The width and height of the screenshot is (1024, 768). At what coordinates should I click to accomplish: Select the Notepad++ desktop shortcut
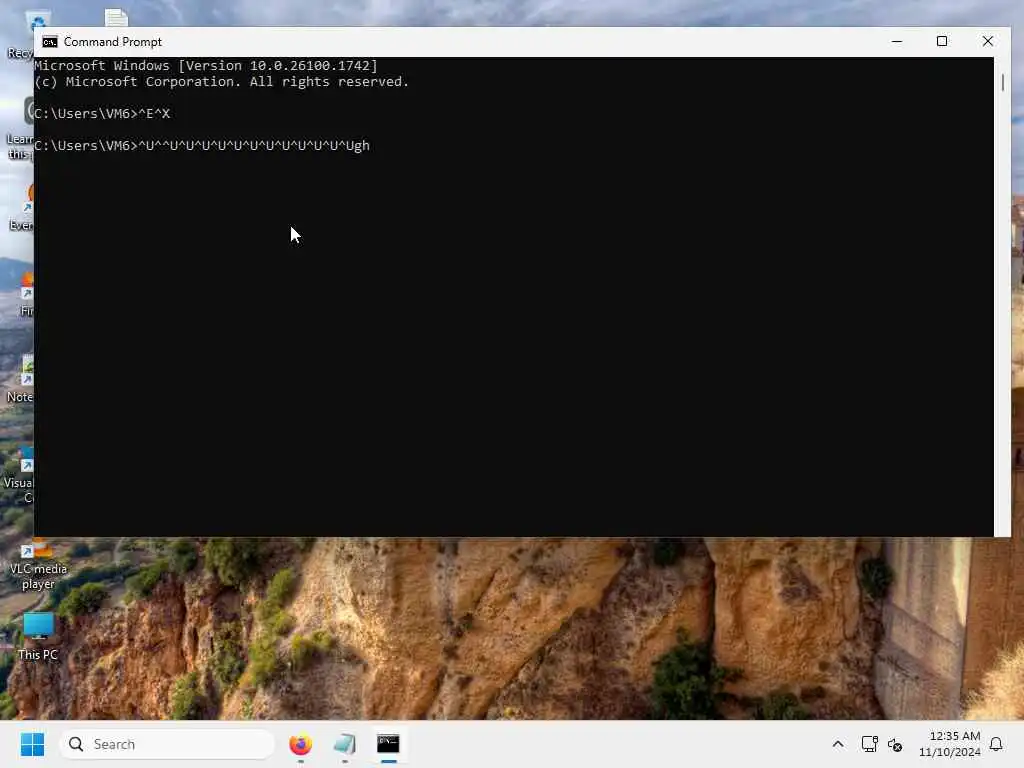[x=21, y=379]
